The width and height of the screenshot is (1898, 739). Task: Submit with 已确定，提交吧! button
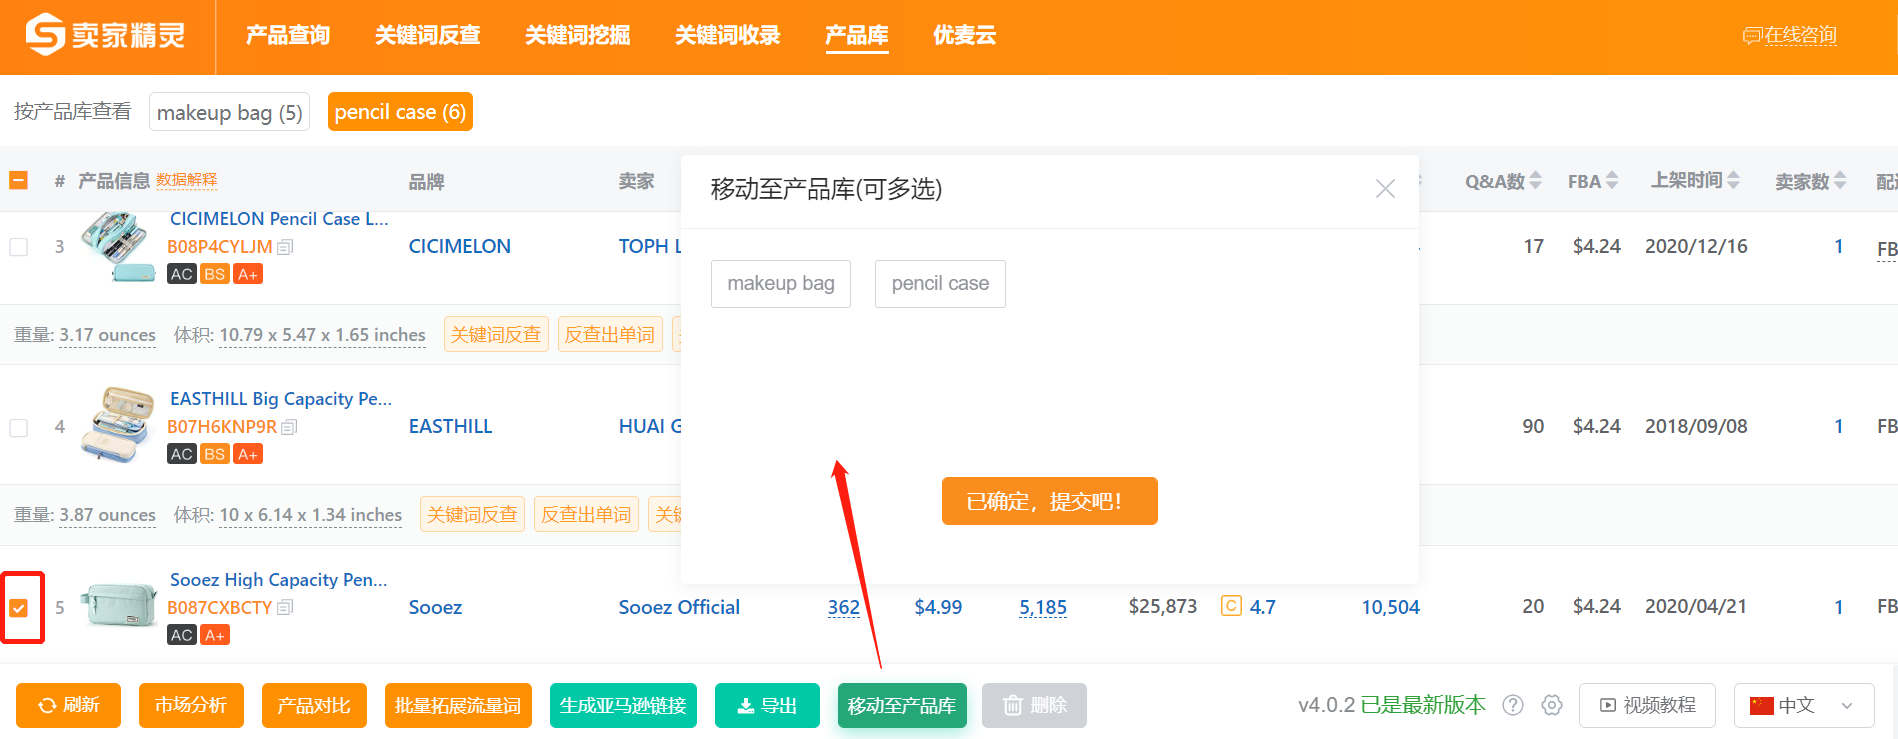[1049, 501]
